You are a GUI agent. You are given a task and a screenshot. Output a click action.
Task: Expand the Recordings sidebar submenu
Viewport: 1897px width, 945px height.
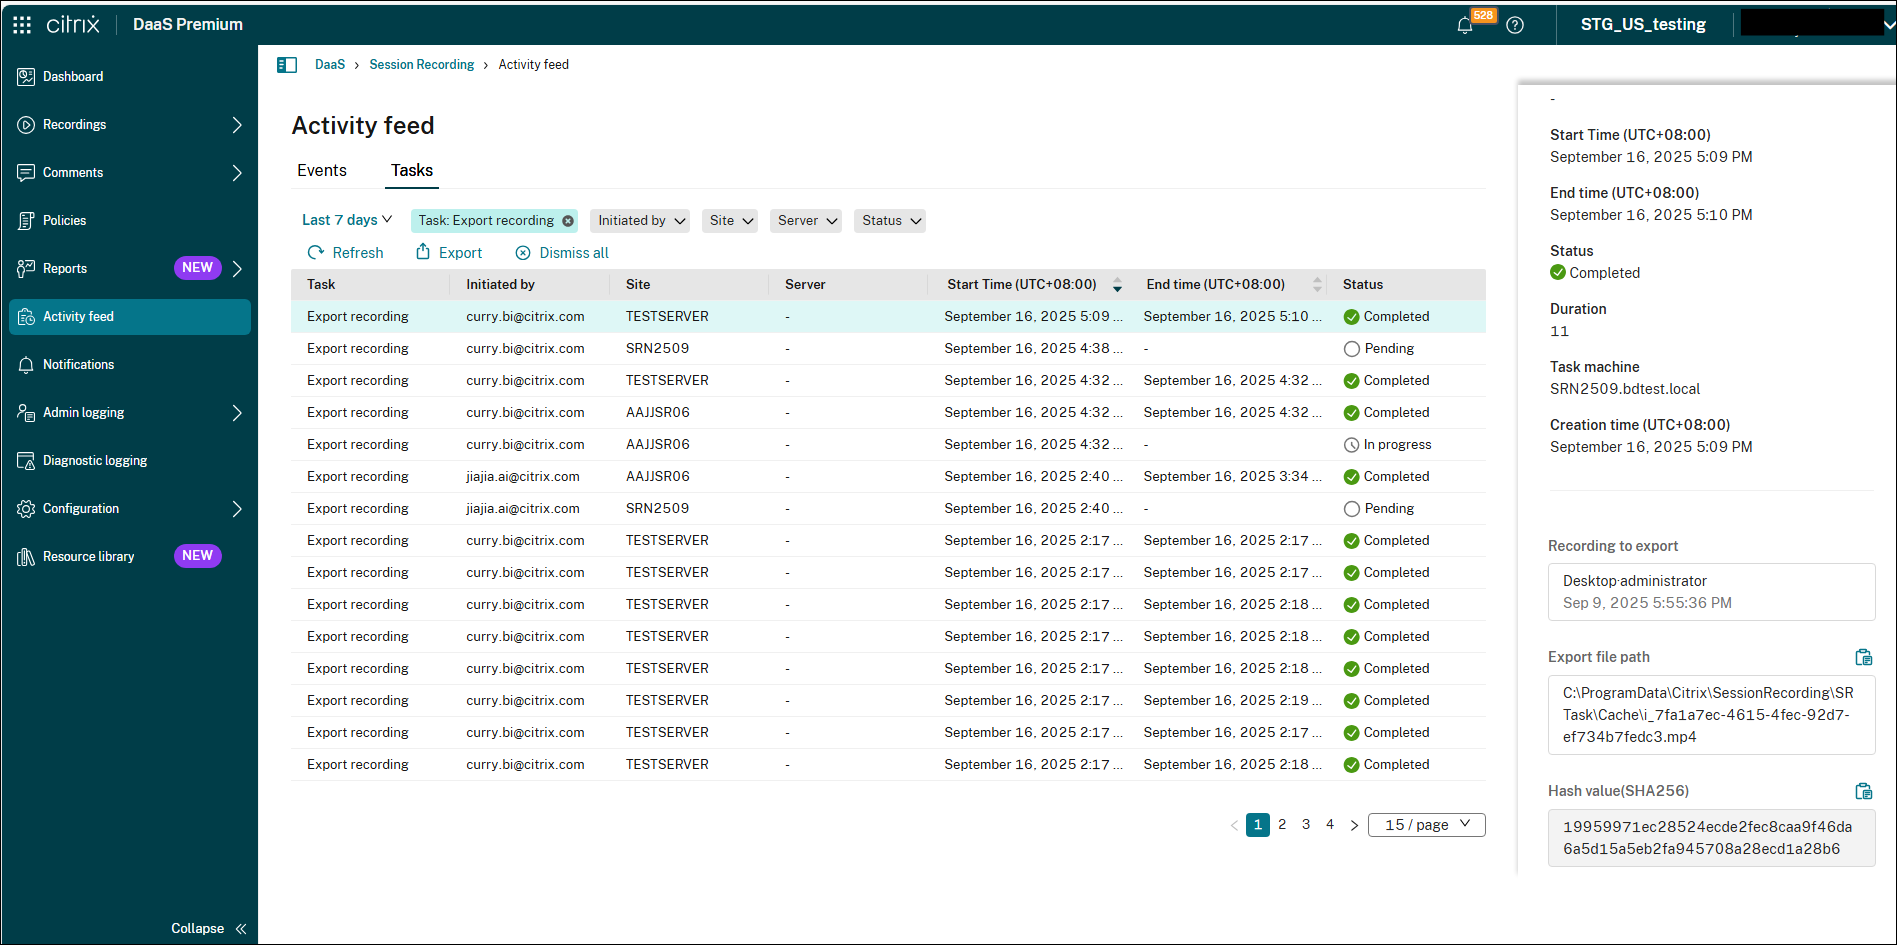coord(237,125)
